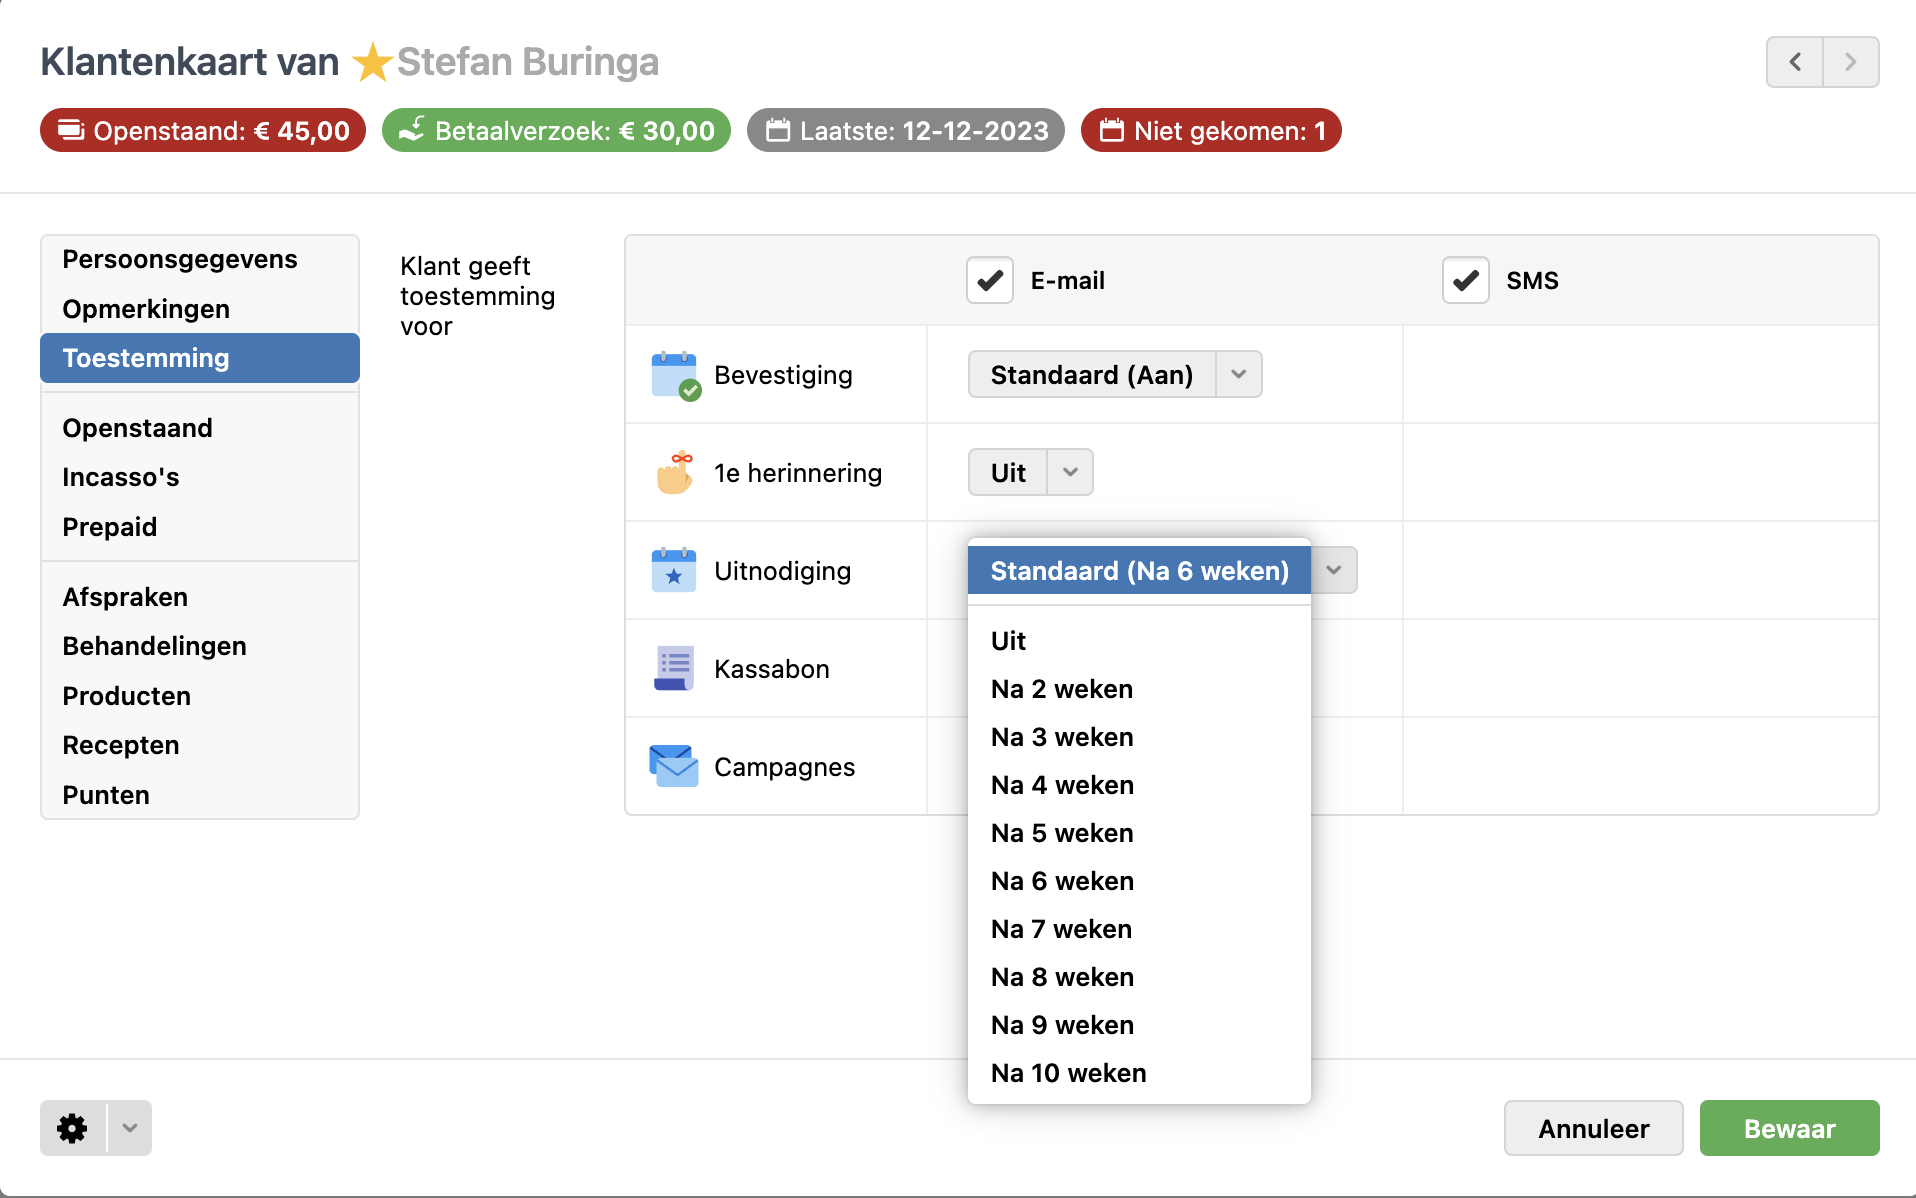Open the Bevestiging Standaard (Aan) dropdown

[1114, 374]
